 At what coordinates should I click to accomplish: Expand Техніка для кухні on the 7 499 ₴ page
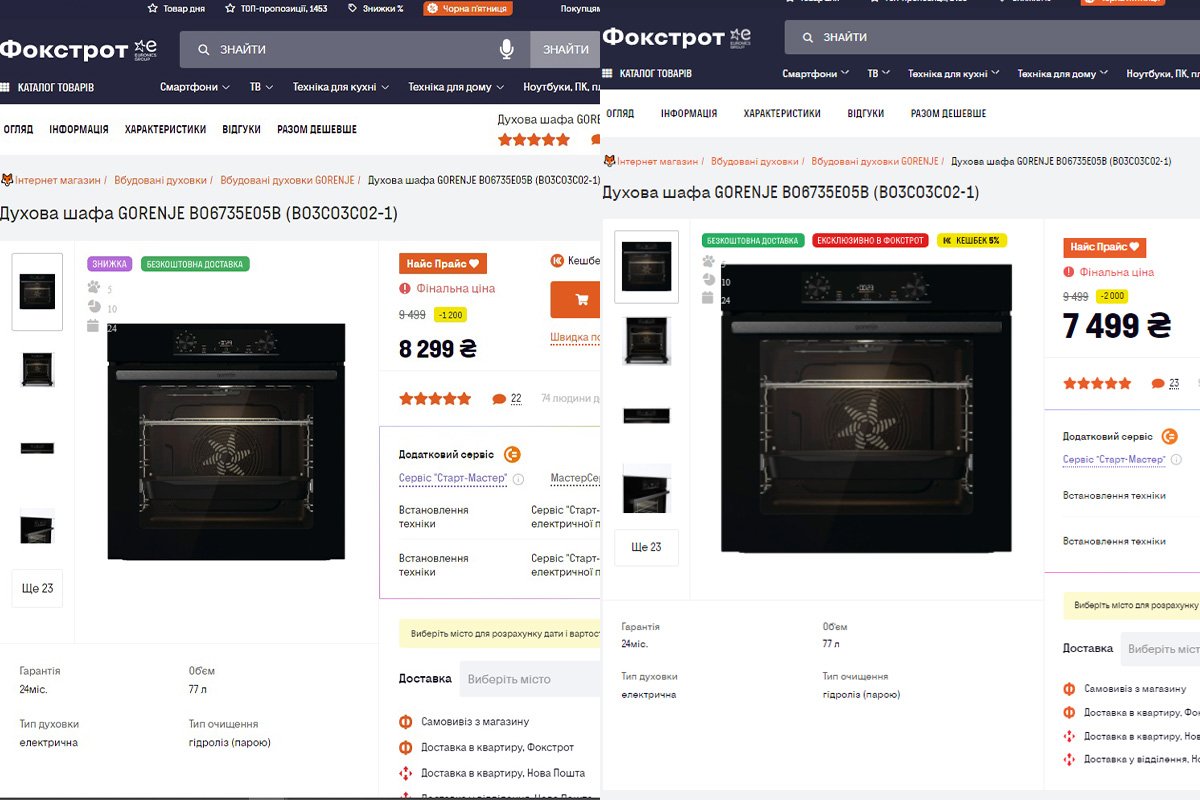pyautogui.click(x=953, y=73)
